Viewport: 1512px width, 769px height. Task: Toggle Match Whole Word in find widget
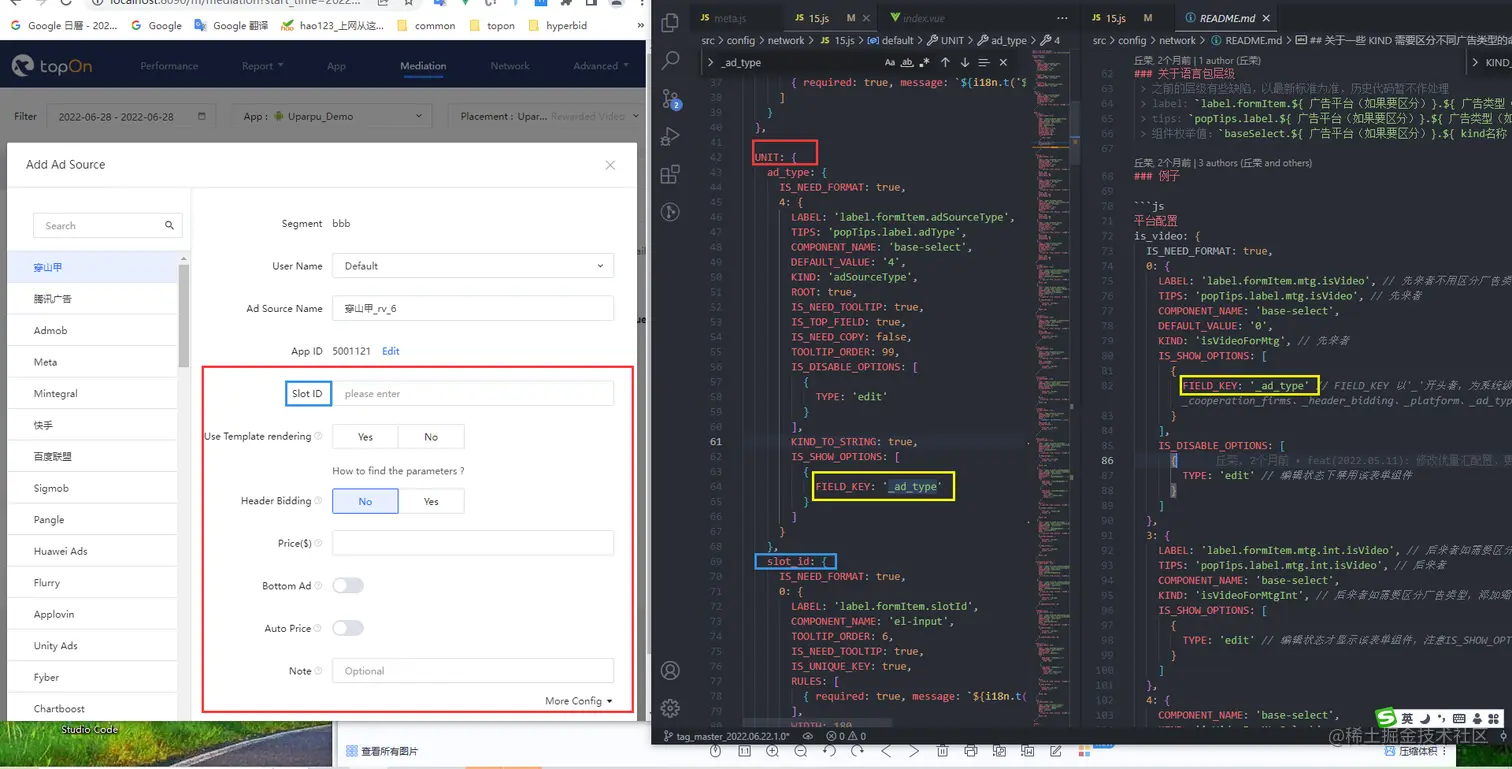pos(907,62)
